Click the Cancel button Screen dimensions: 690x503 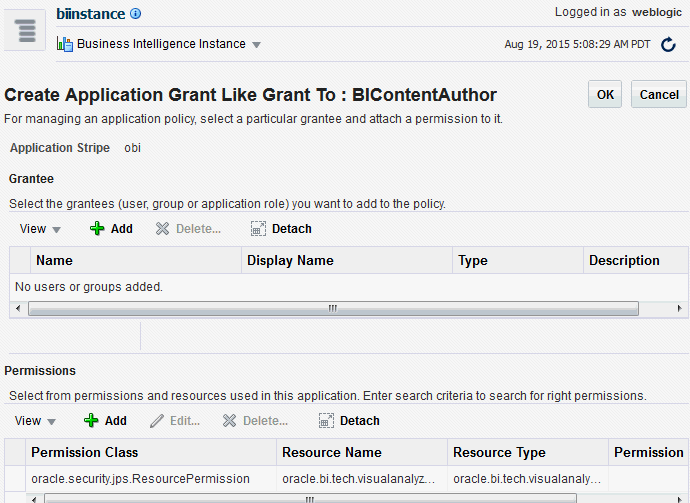pyautogui.click(x=659, y=94)
